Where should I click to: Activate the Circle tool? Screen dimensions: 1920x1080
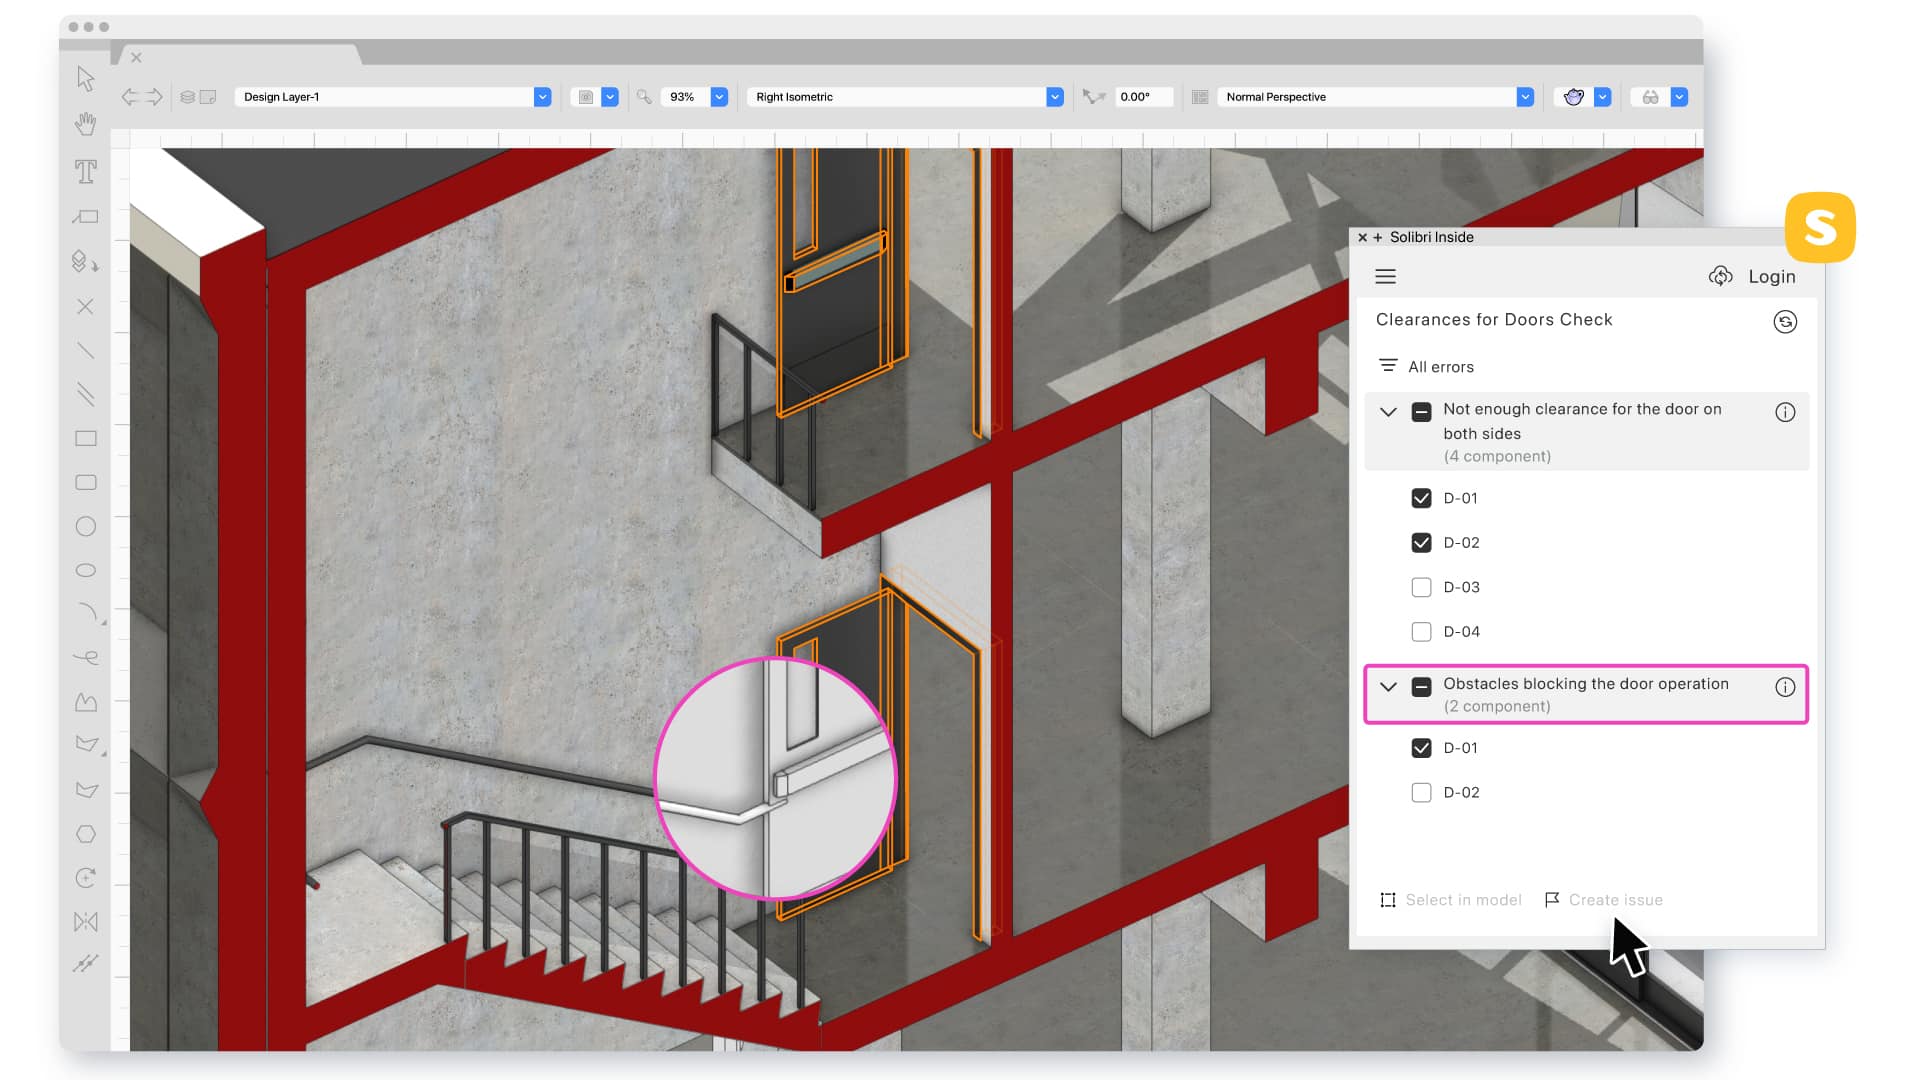(x=86, y=526)
